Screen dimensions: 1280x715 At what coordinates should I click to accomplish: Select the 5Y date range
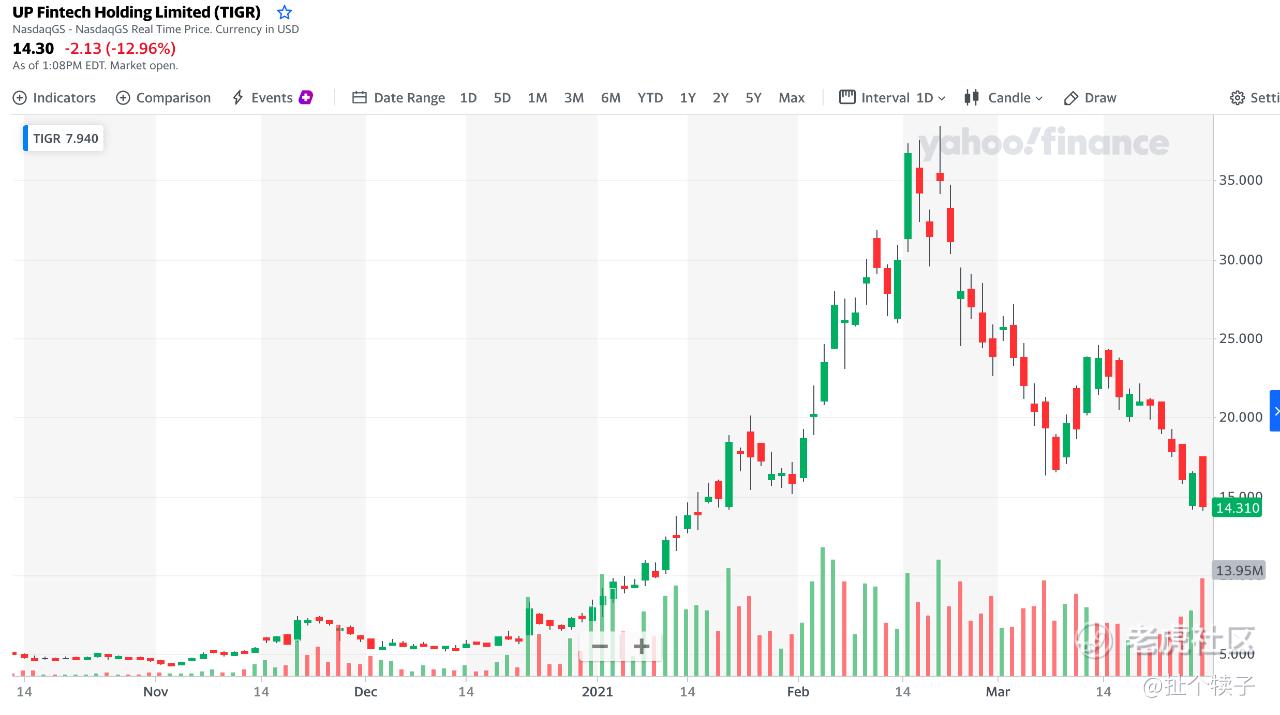pos(754,97)
